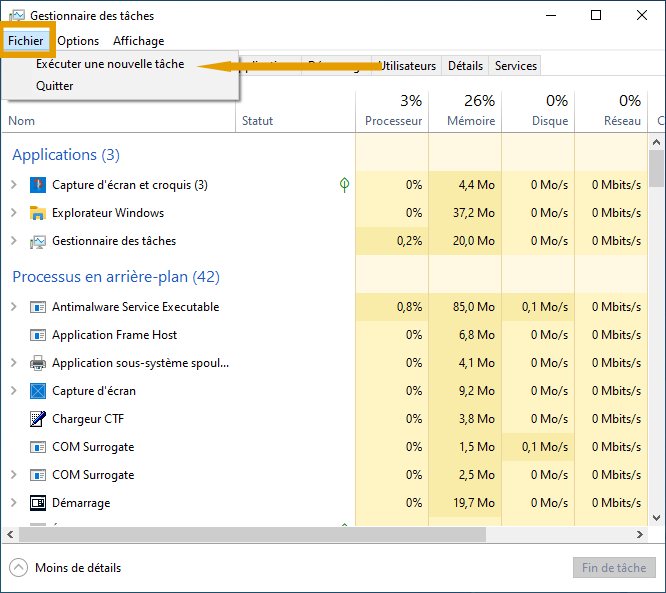The image size is (666, 593).
Task: Click the printer spooler application icon
Action: tap(38, 363)
